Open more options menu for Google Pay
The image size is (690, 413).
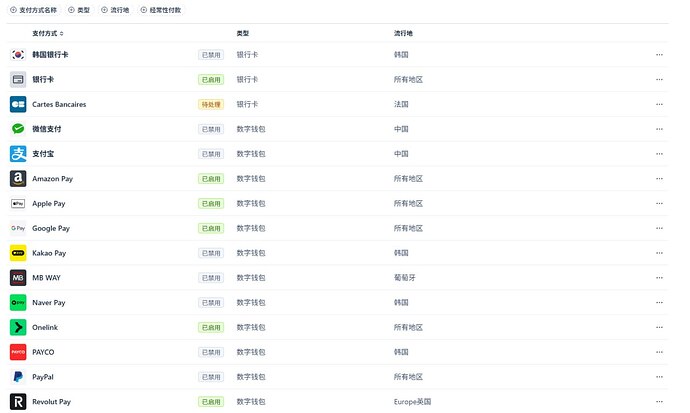659,228
